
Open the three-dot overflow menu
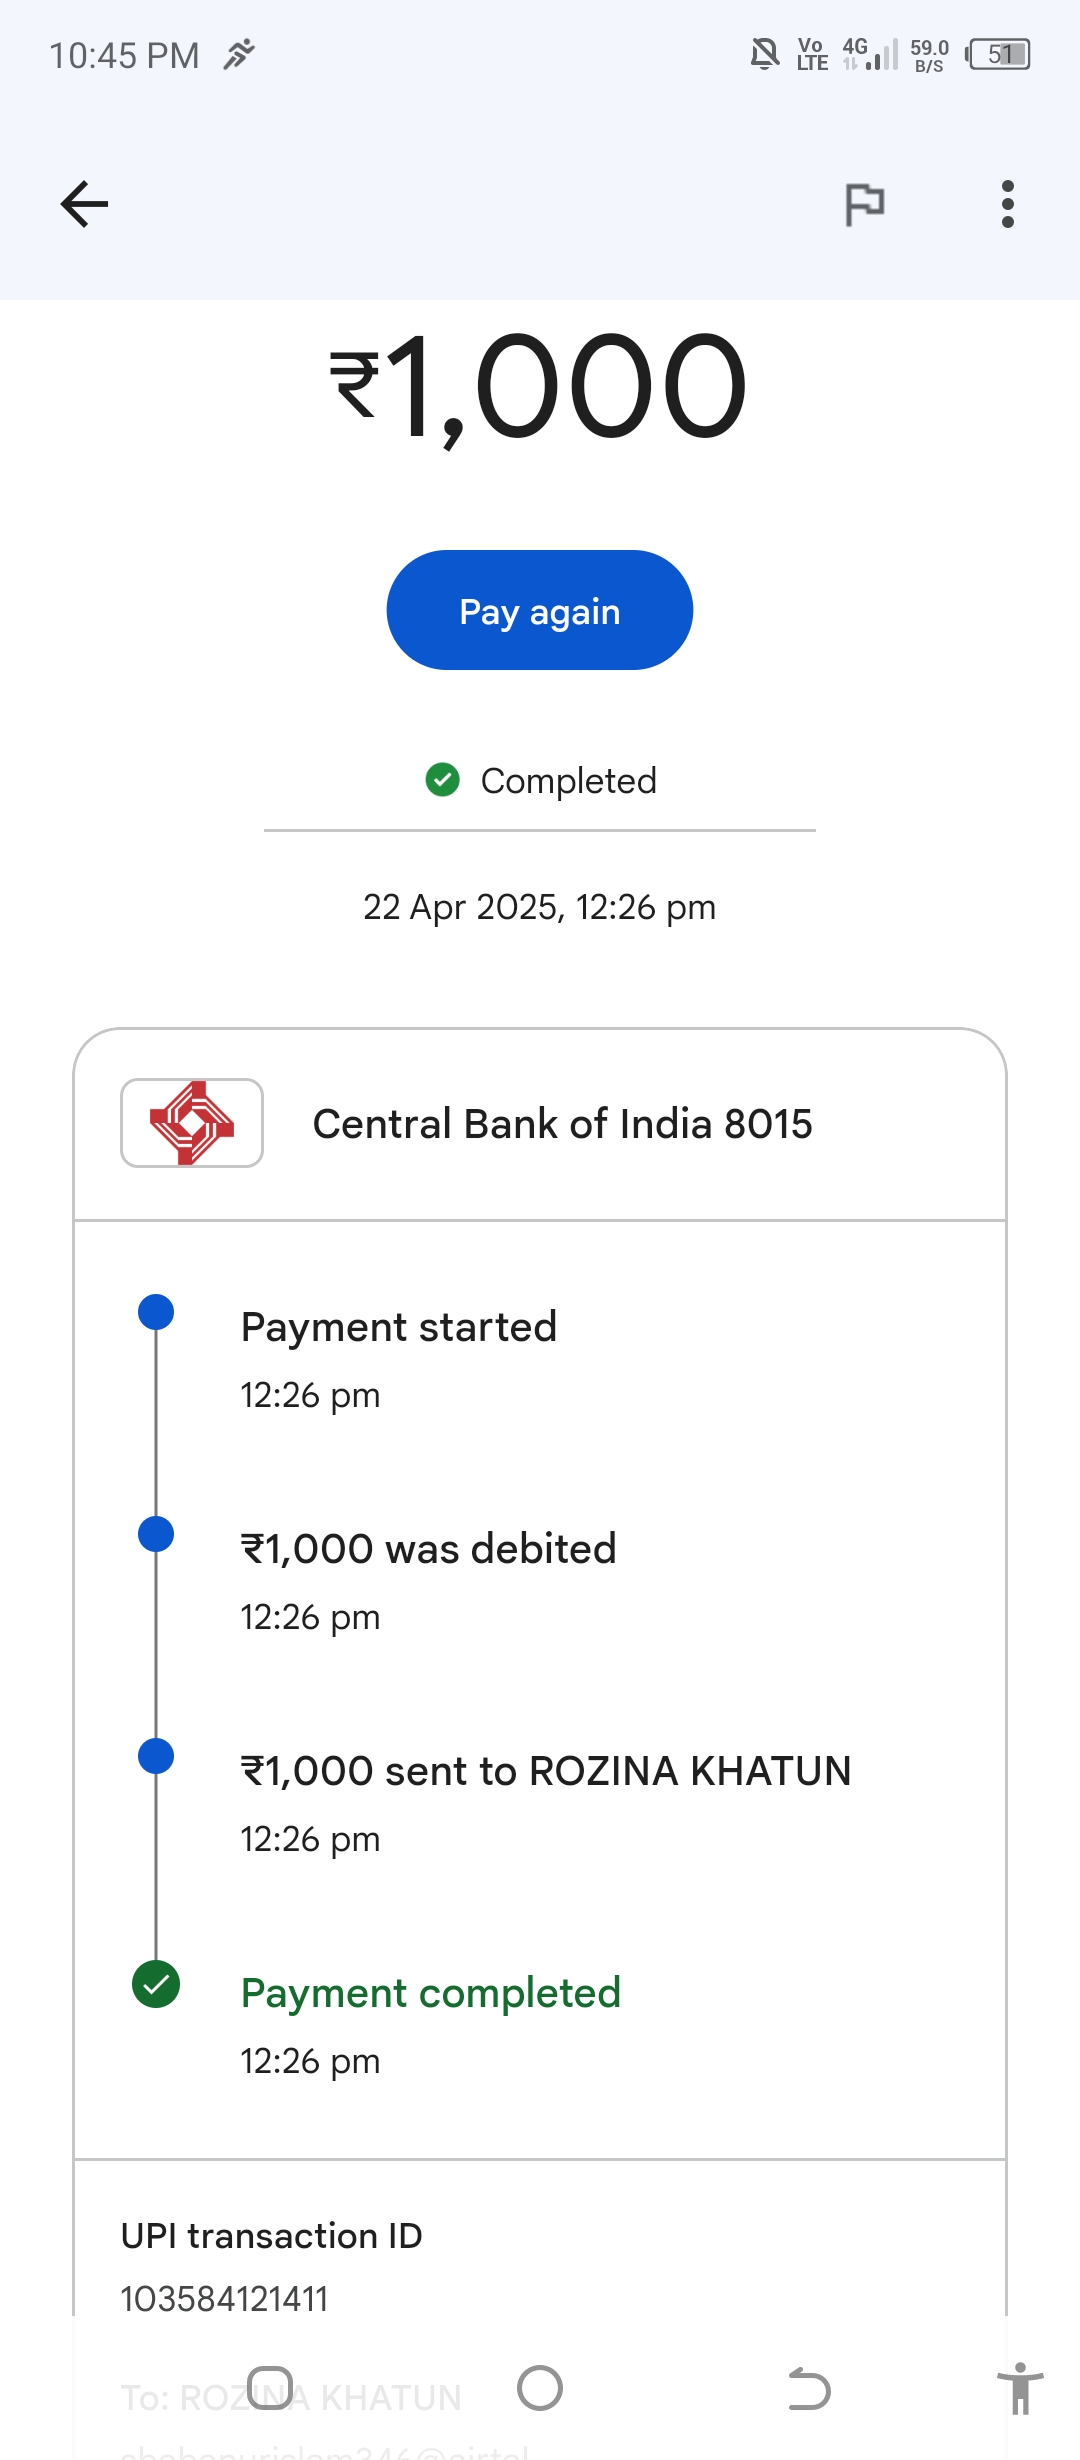coord(1007,205)
